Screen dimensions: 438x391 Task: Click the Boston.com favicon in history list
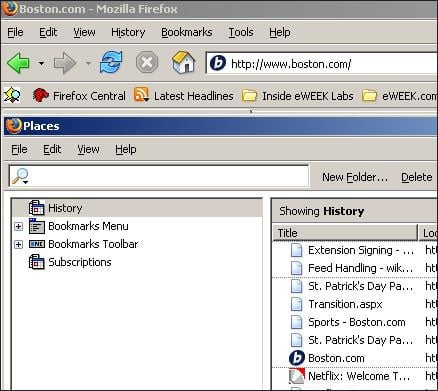tap(297, 358)
